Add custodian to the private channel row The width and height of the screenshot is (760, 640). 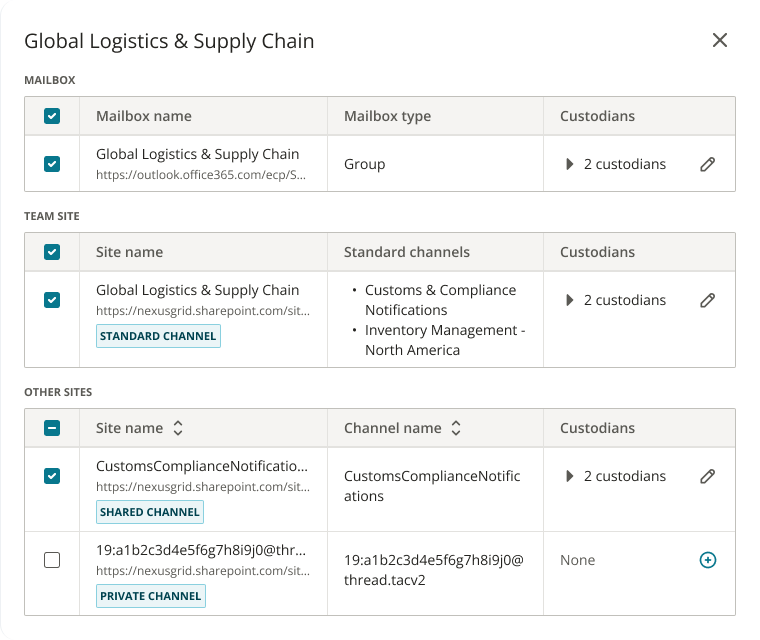coord(707,560)
